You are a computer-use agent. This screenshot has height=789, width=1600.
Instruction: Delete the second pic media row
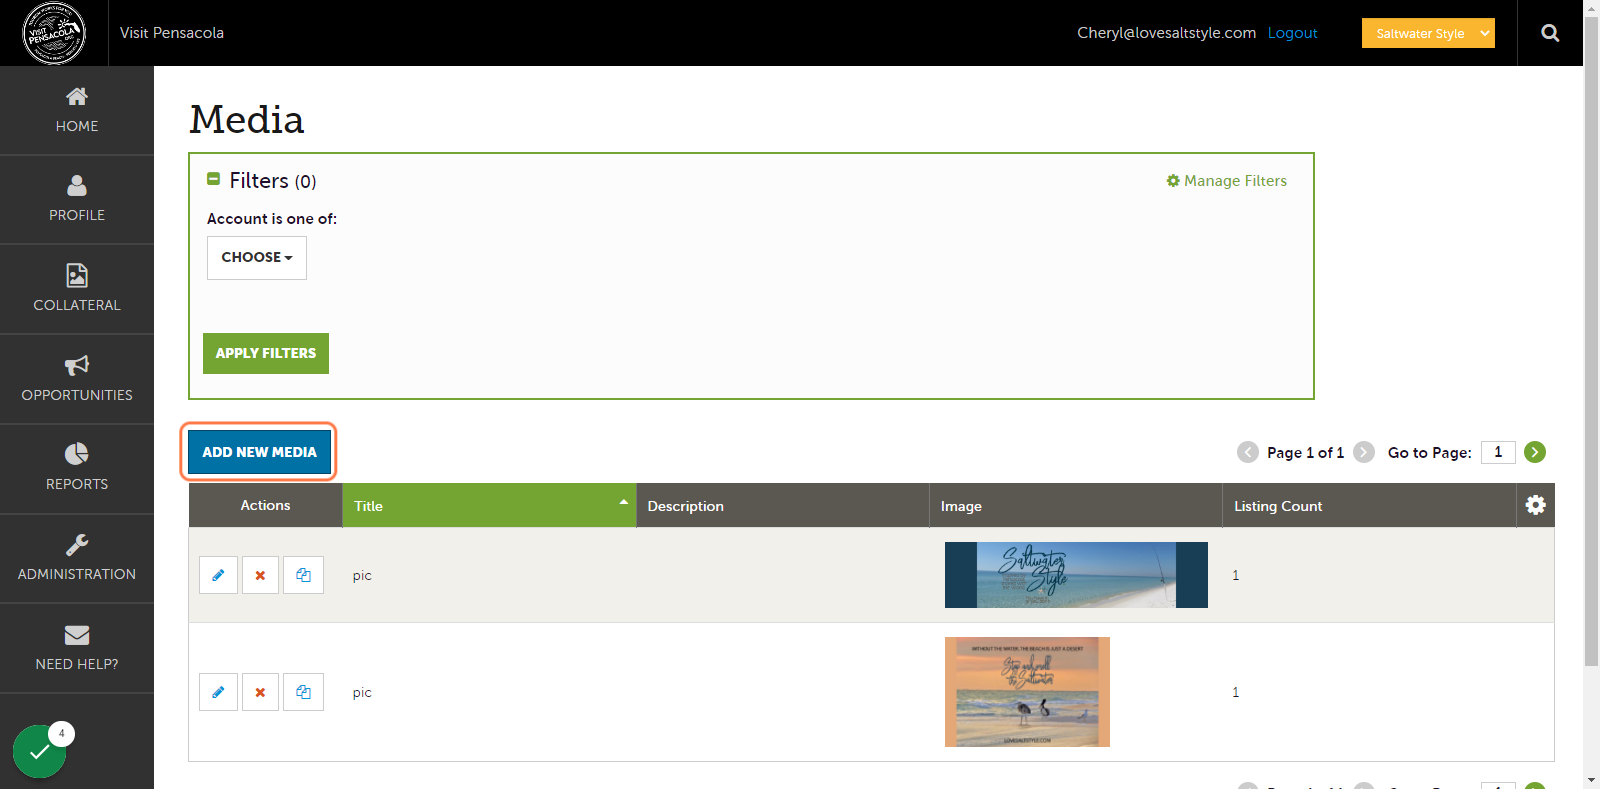pos(260,692)
